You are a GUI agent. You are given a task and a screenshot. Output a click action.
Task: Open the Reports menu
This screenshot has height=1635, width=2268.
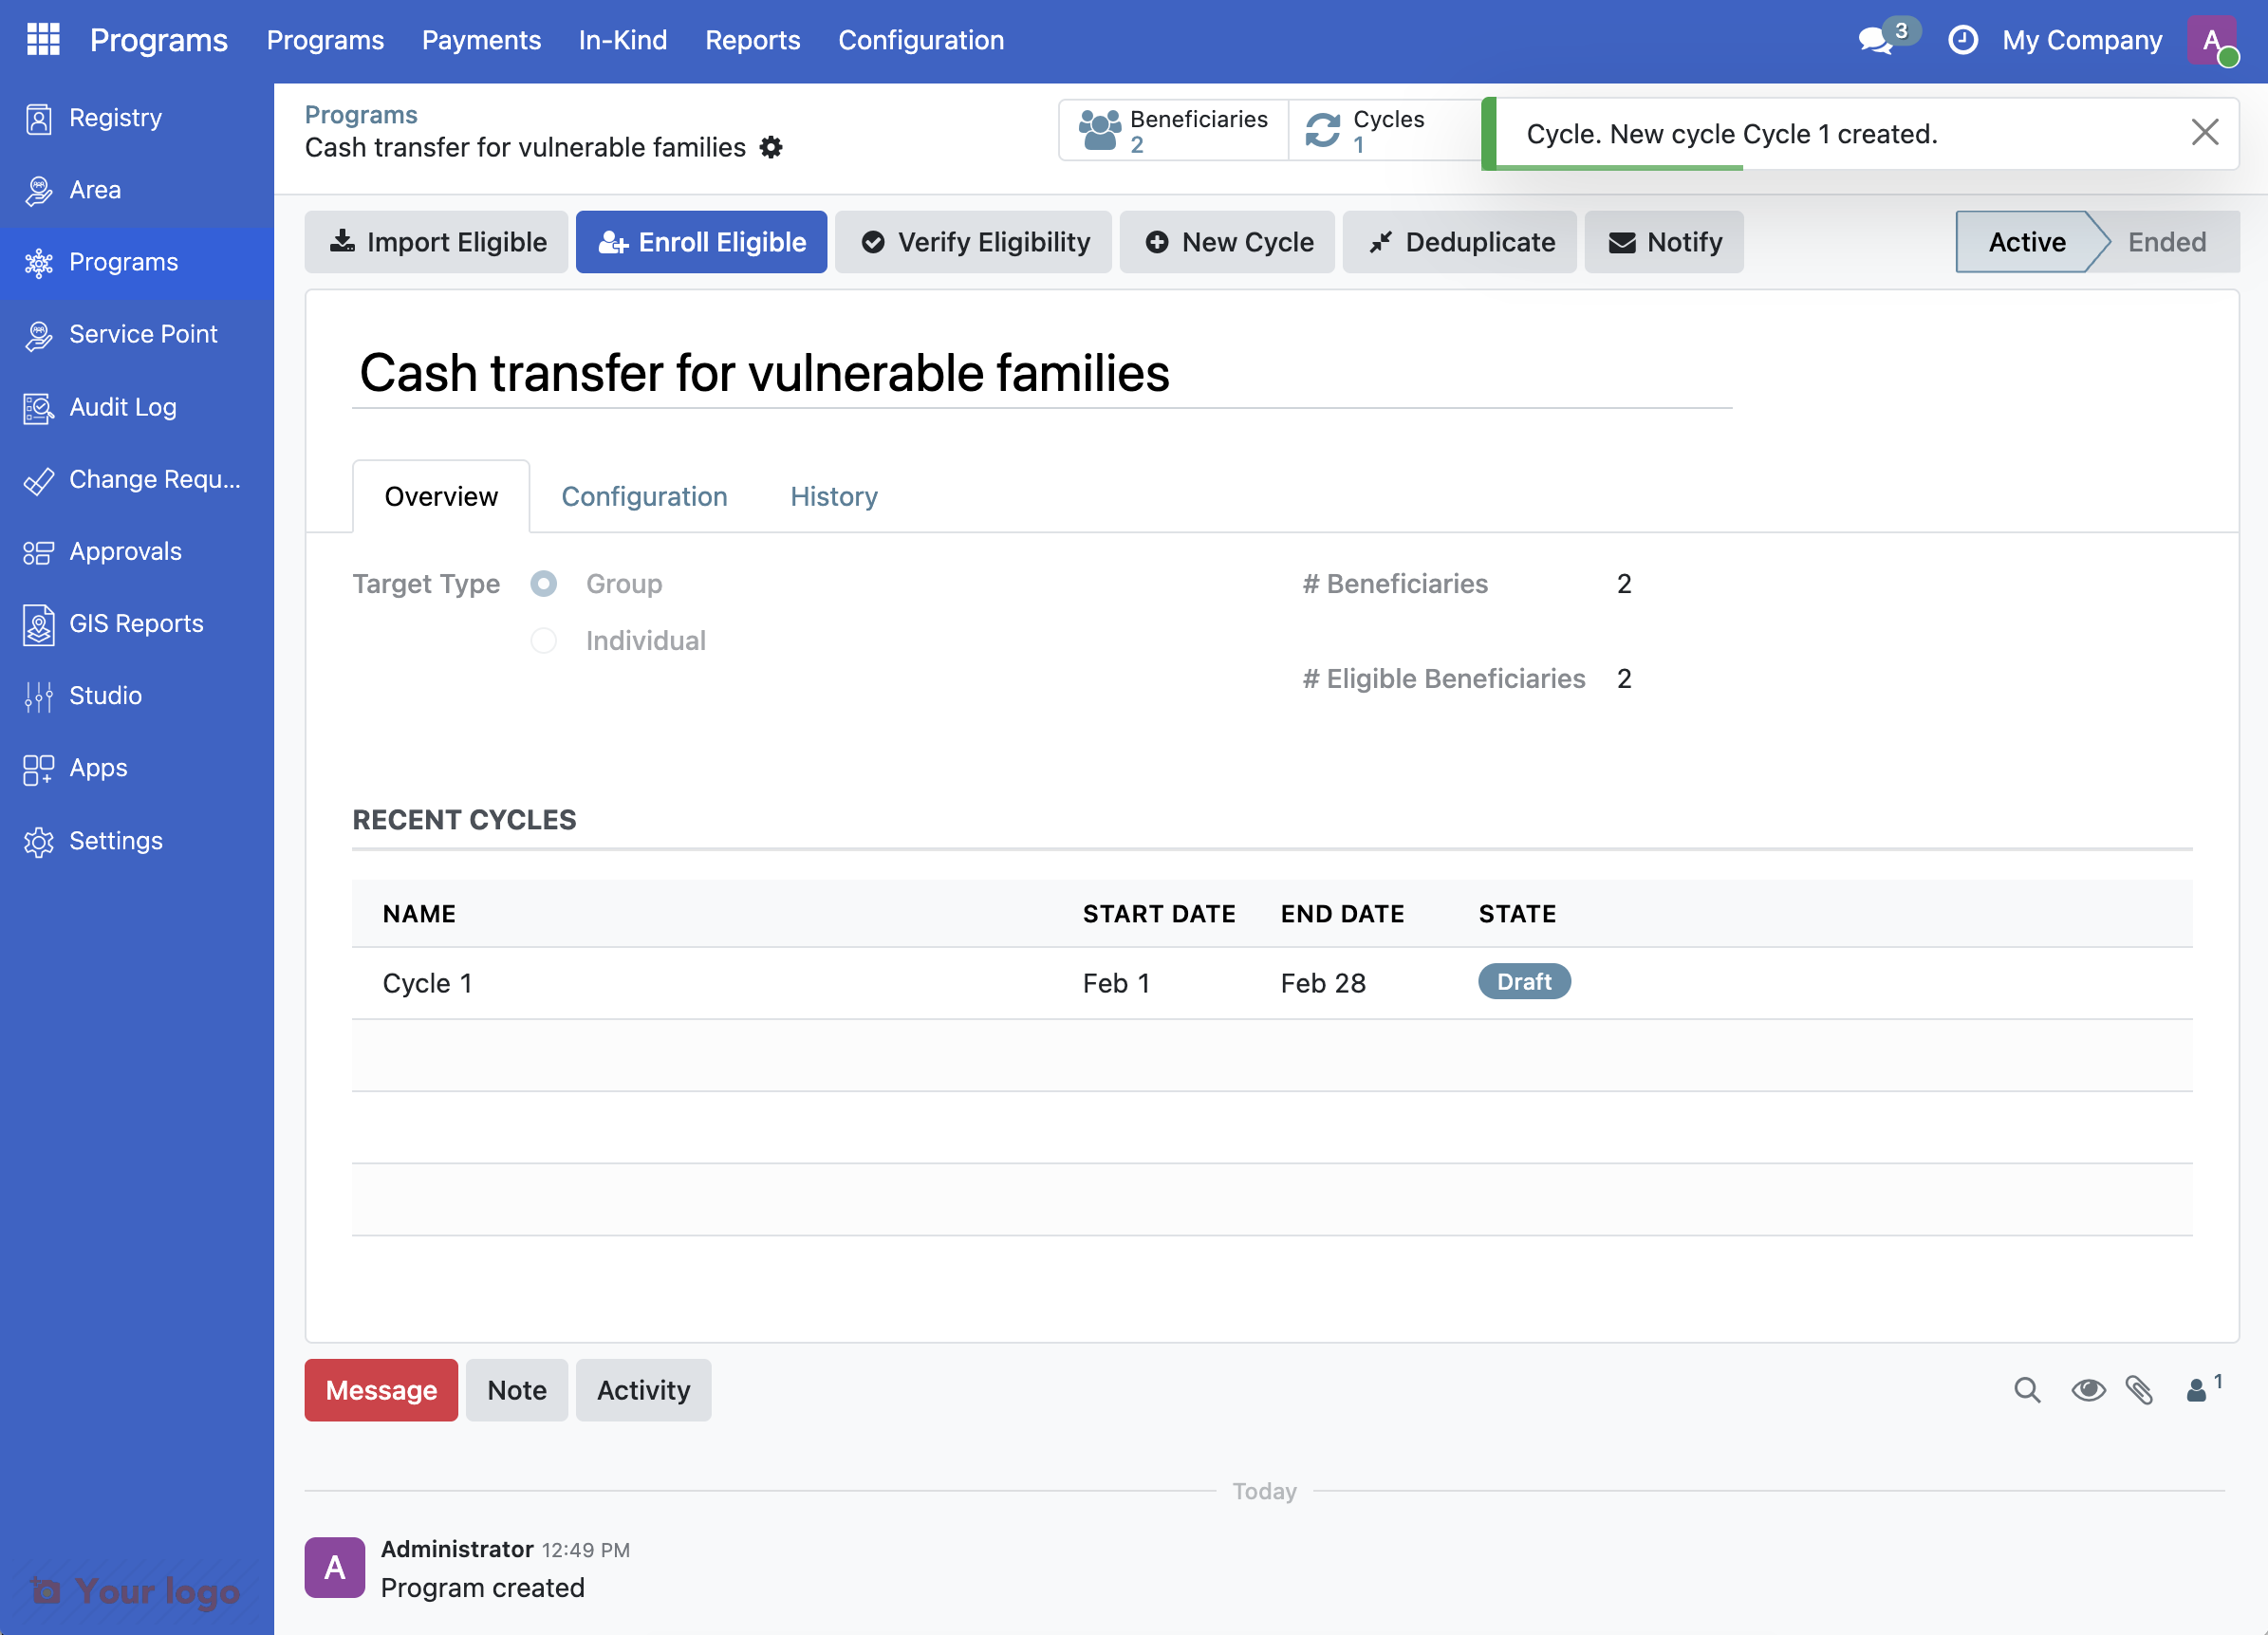[752, 40]
